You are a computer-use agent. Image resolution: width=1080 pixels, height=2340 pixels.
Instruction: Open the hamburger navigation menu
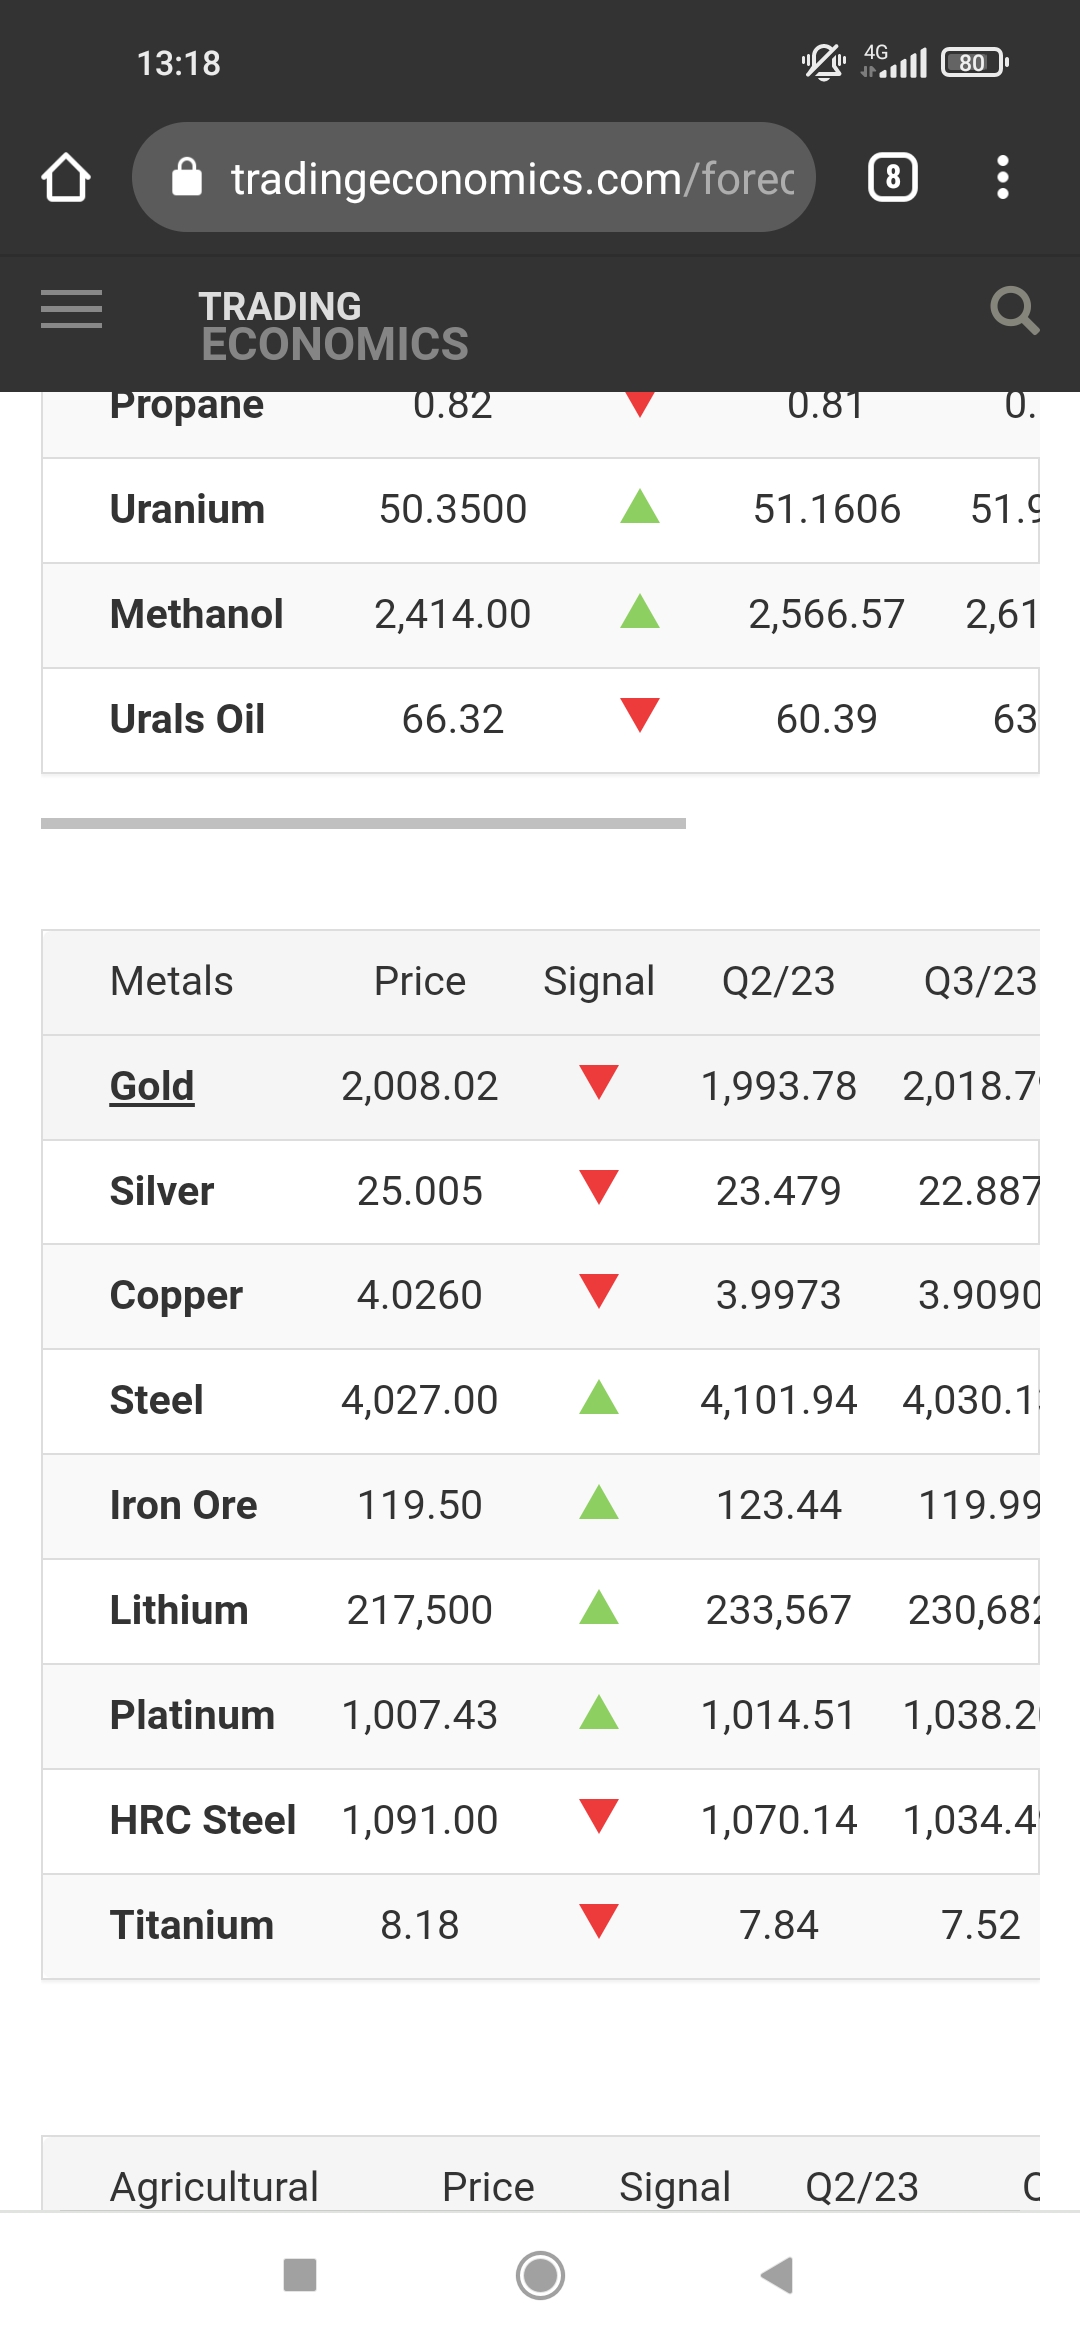[71, 309]
